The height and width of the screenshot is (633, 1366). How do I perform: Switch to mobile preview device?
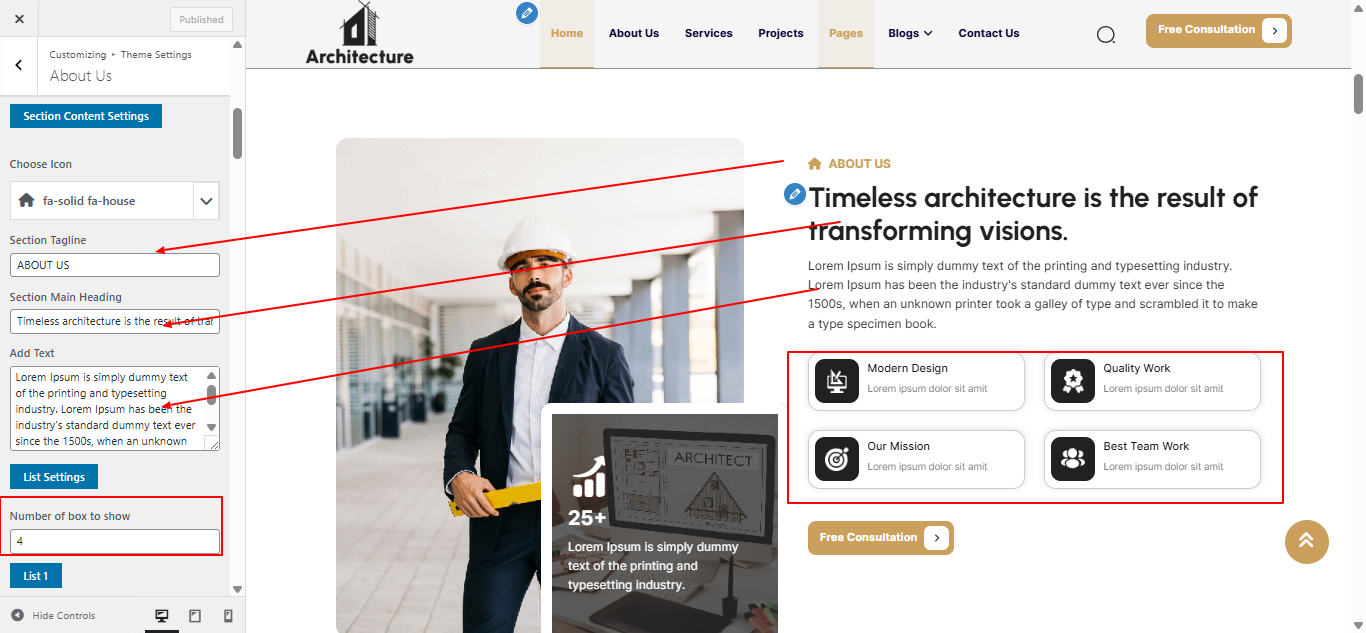pyautogui.click(x=228, y=616)
